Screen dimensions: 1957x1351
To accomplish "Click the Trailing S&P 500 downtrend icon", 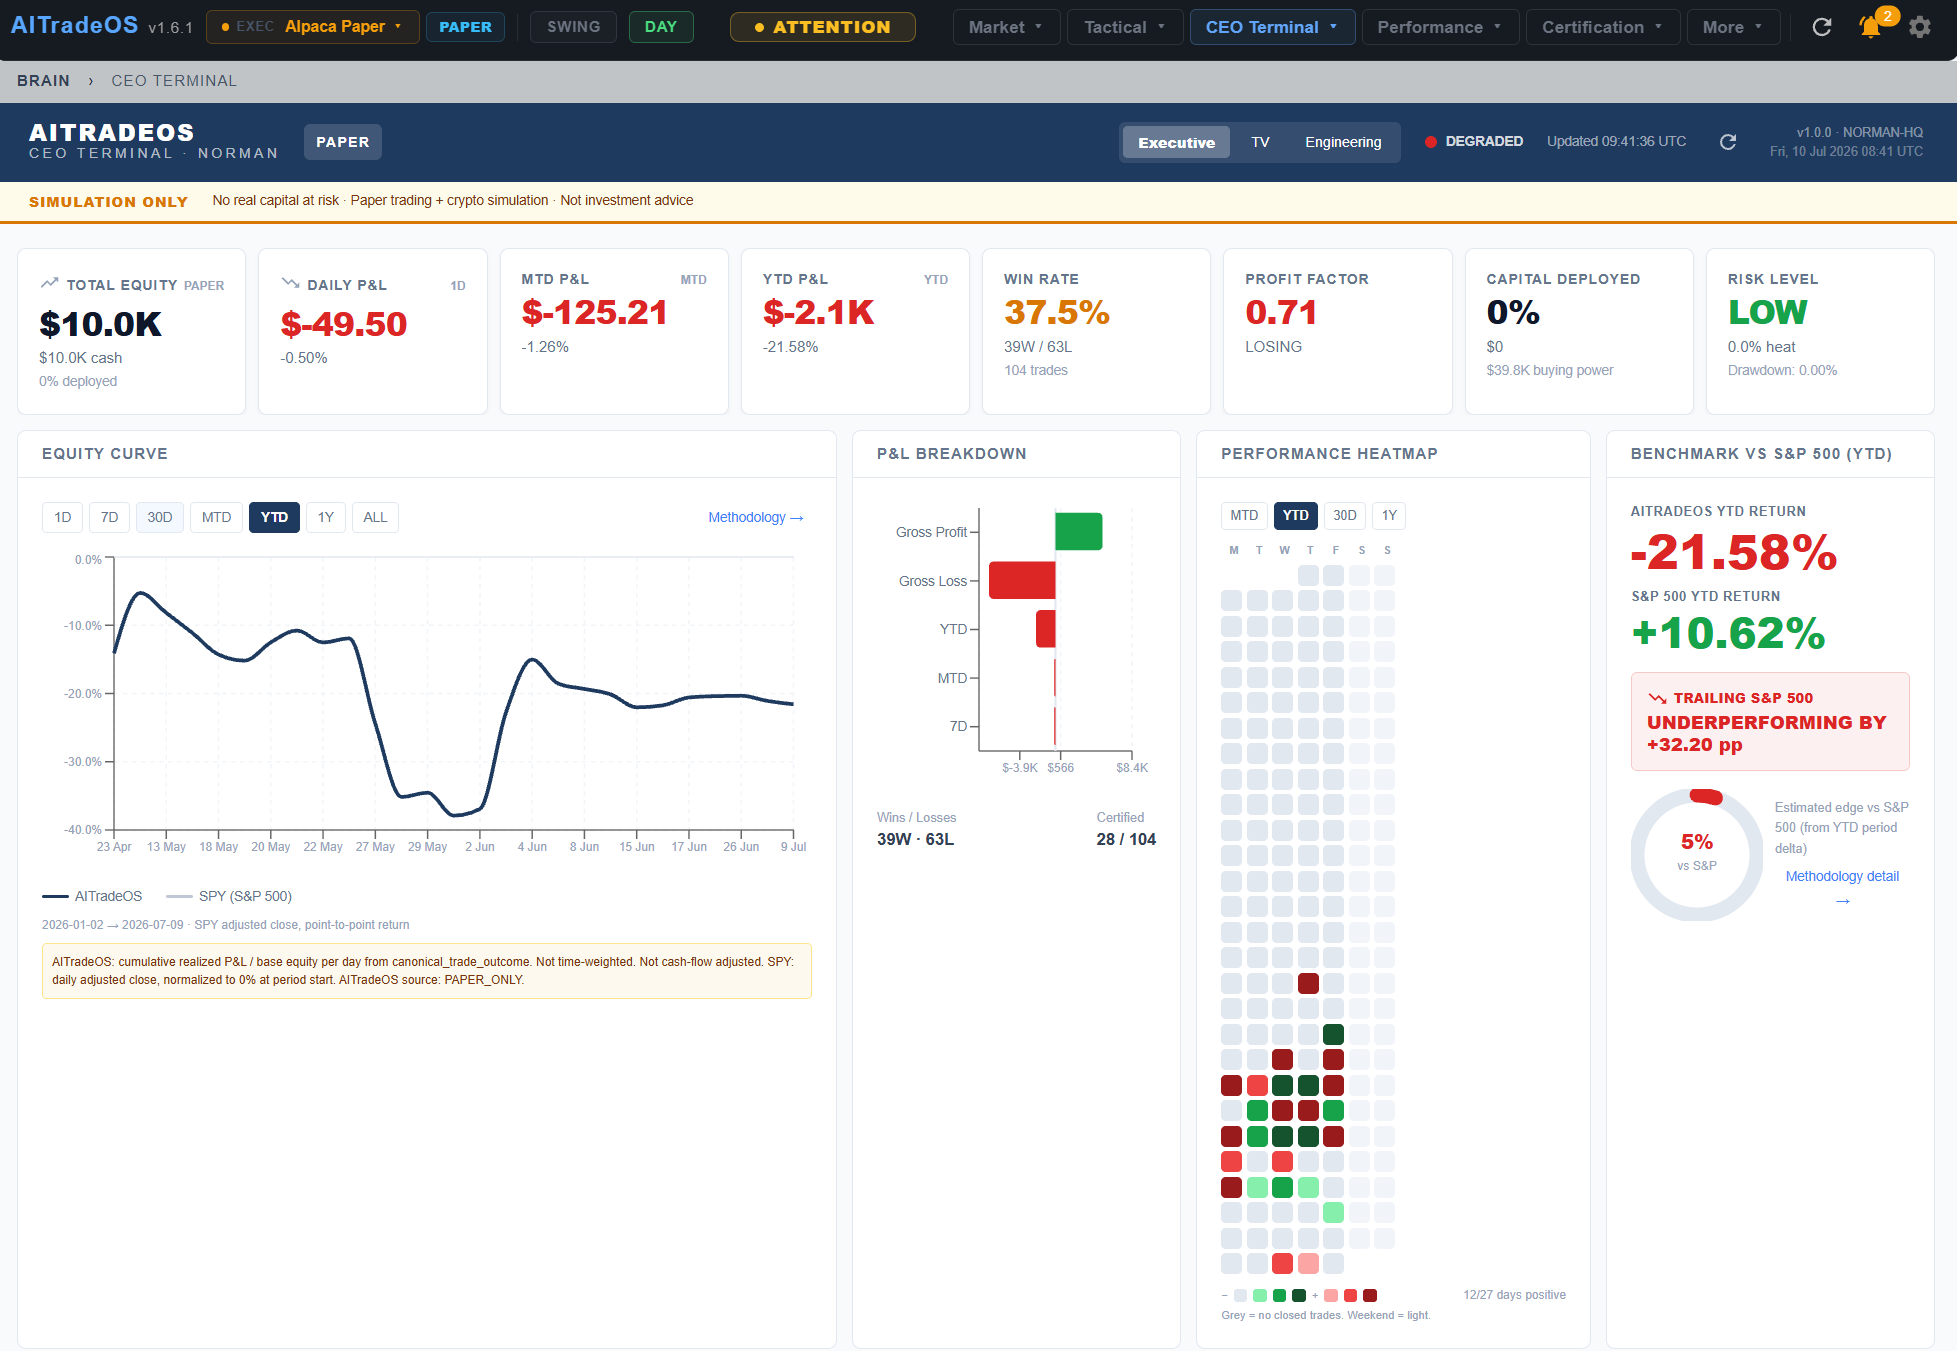I will pyautogui.click(x=1657, y=698).
